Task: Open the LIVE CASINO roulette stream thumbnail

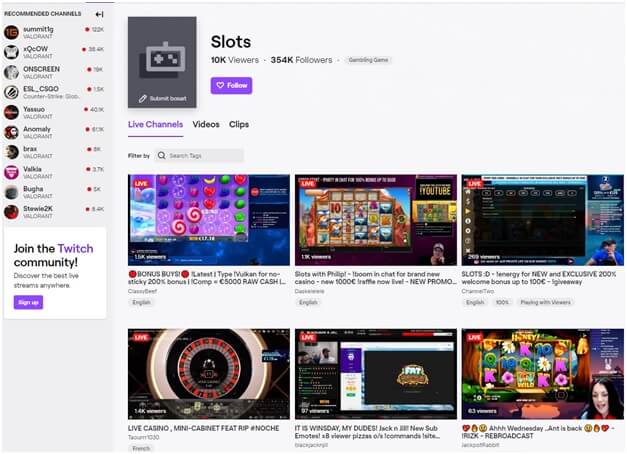Action: coord(209,374)
